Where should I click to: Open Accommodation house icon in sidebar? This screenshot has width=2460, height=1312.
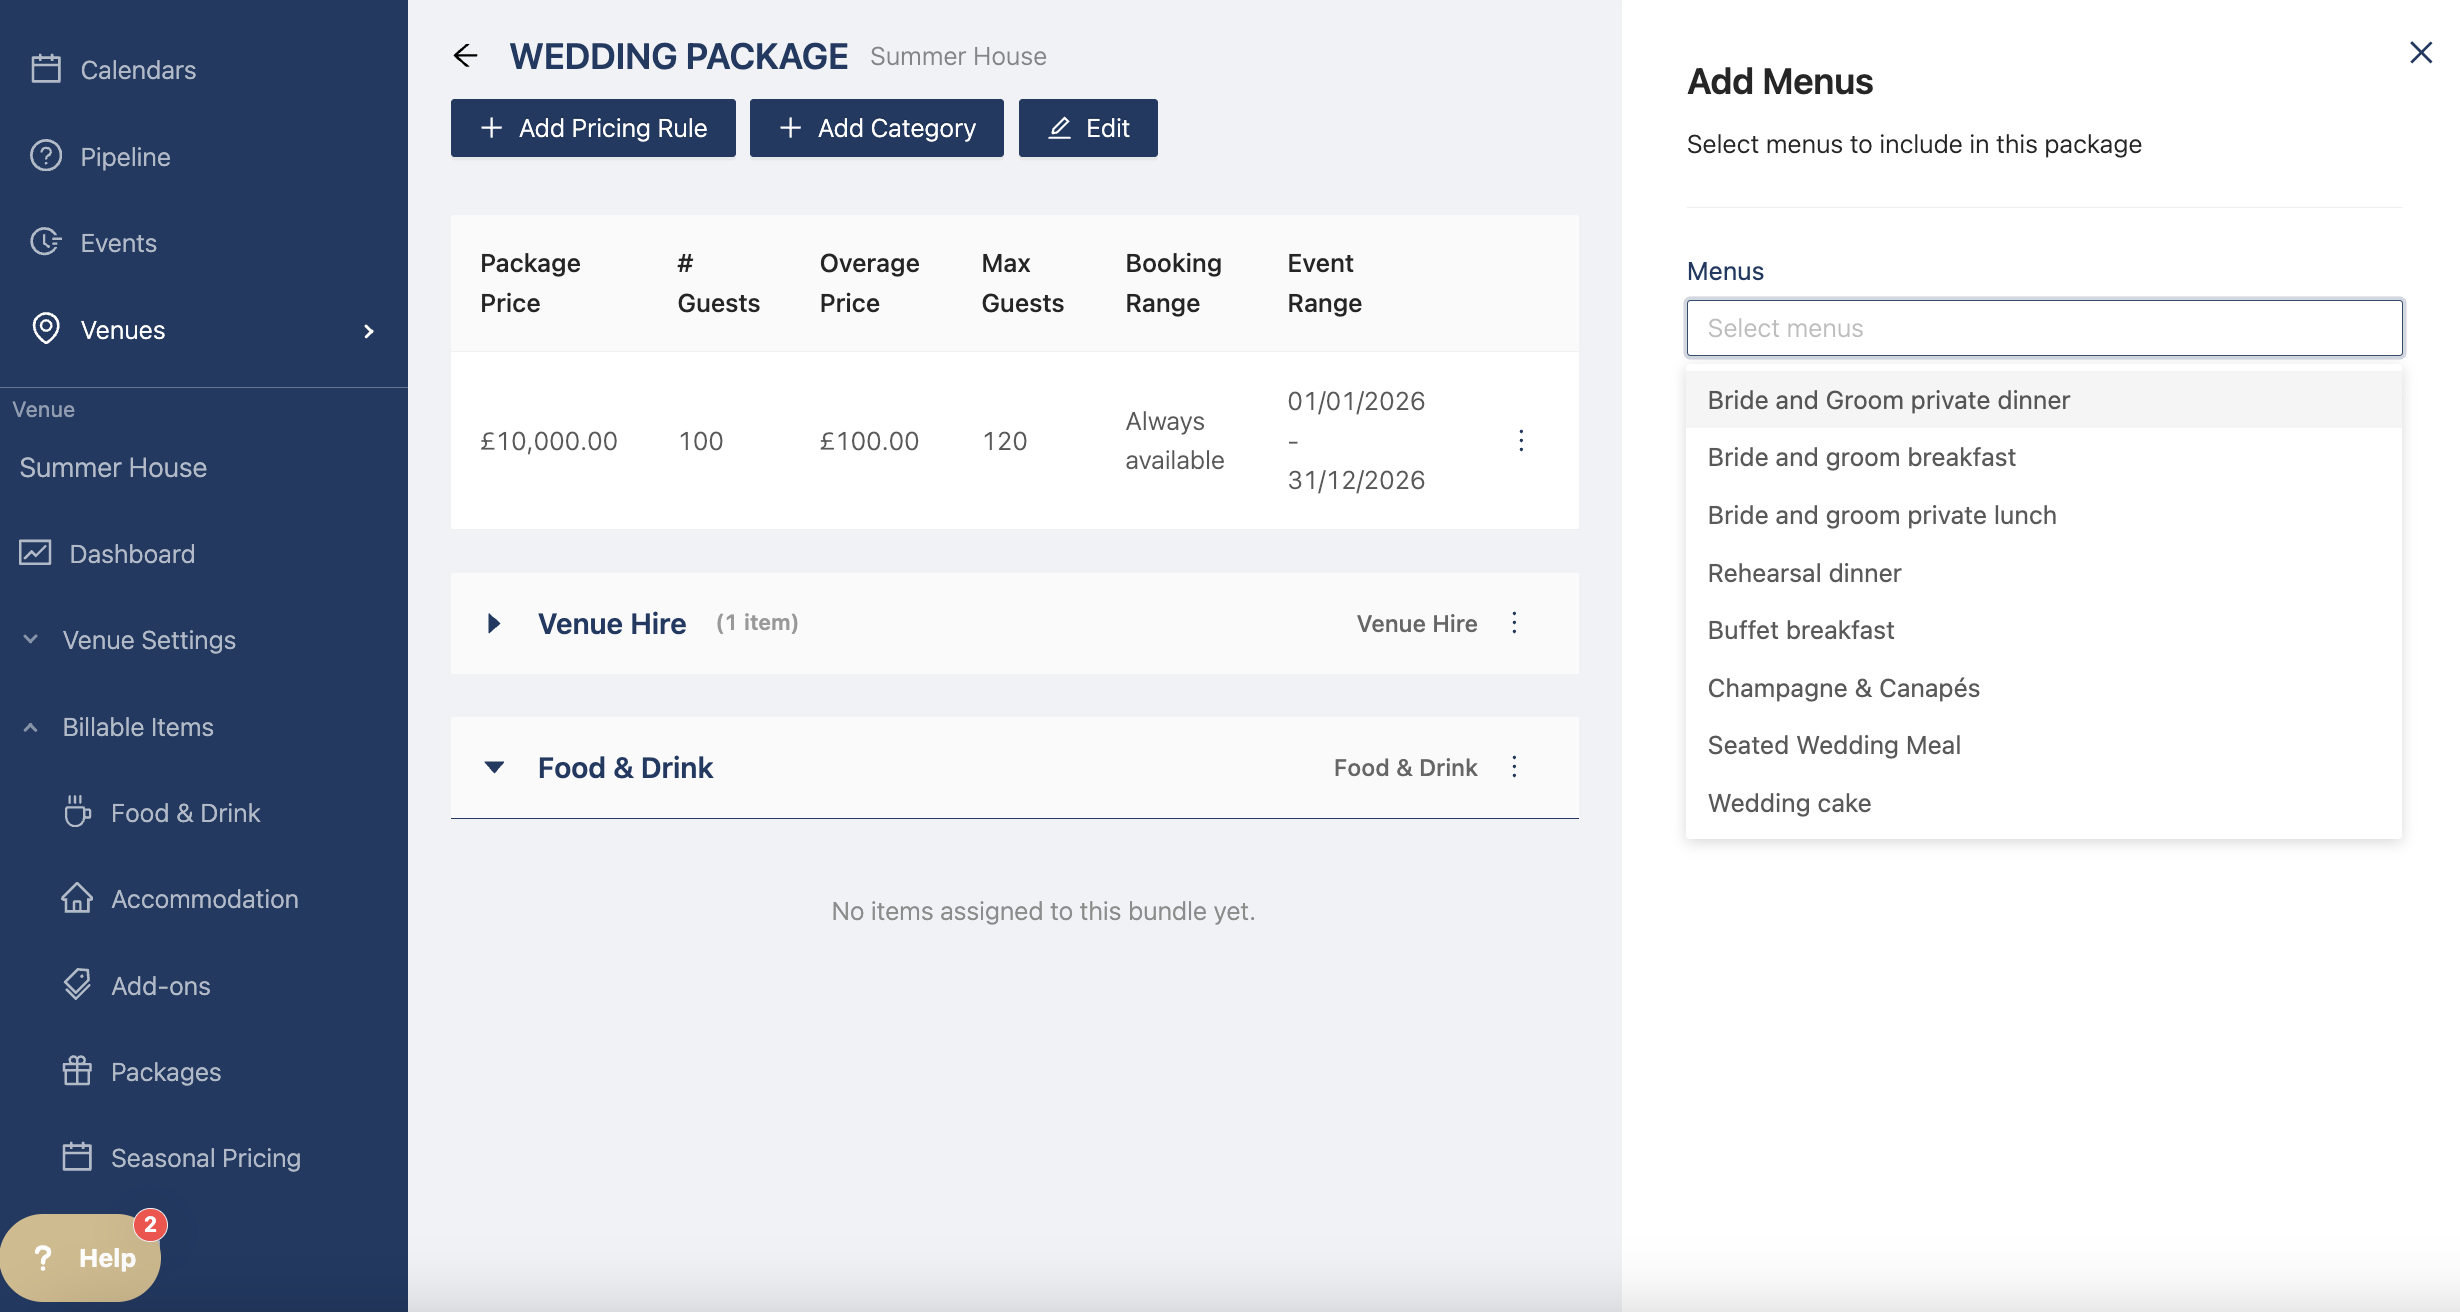click(77, 898)
